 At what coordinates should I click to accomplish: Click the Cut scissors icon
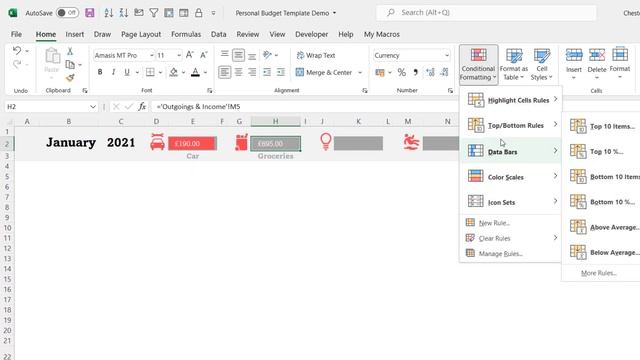(70, 51)
